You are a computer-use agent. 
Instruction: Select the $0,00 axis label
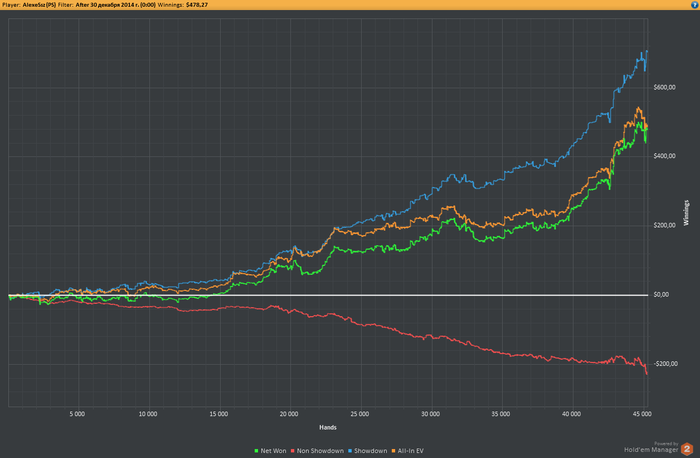[661, 295]
